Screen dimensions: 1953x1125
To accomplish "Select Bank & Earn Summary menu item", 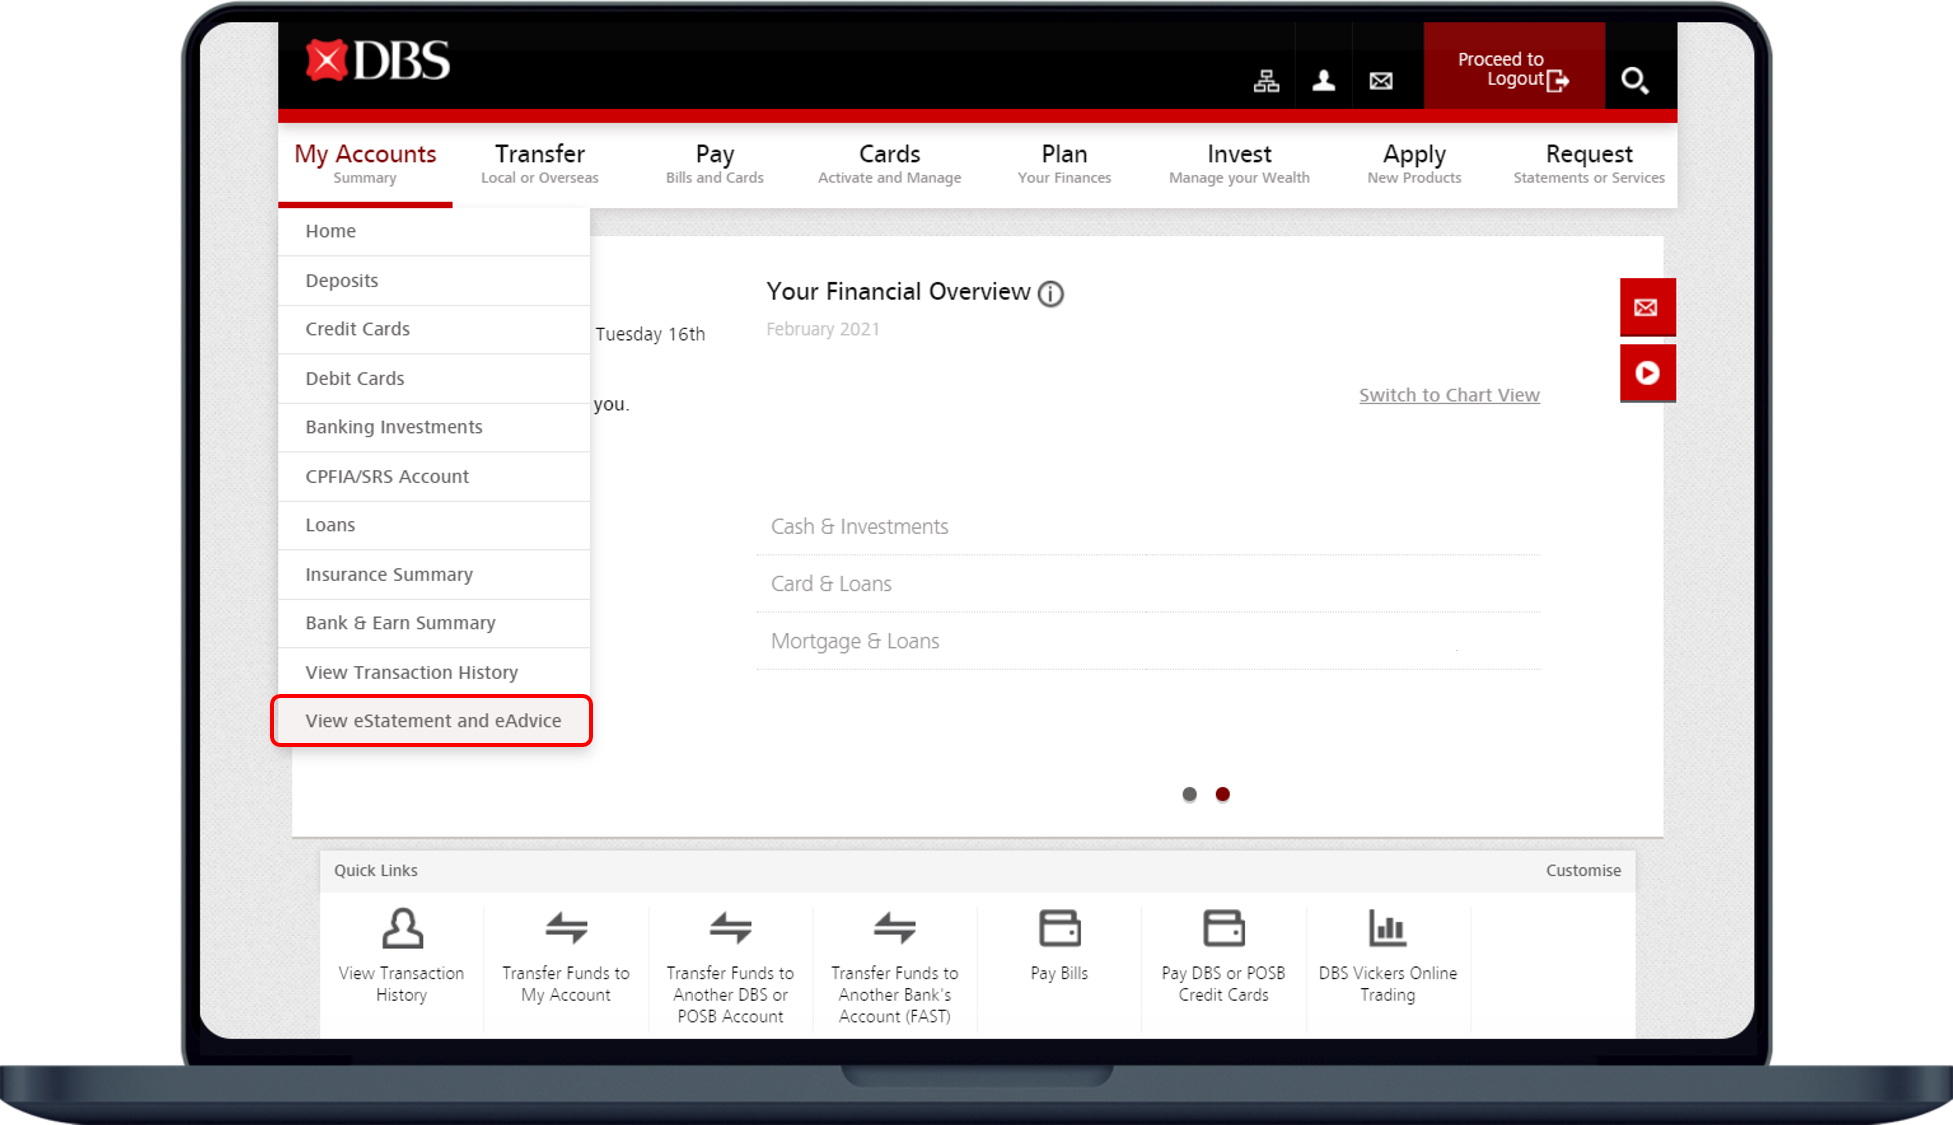I will pos(434,623).
